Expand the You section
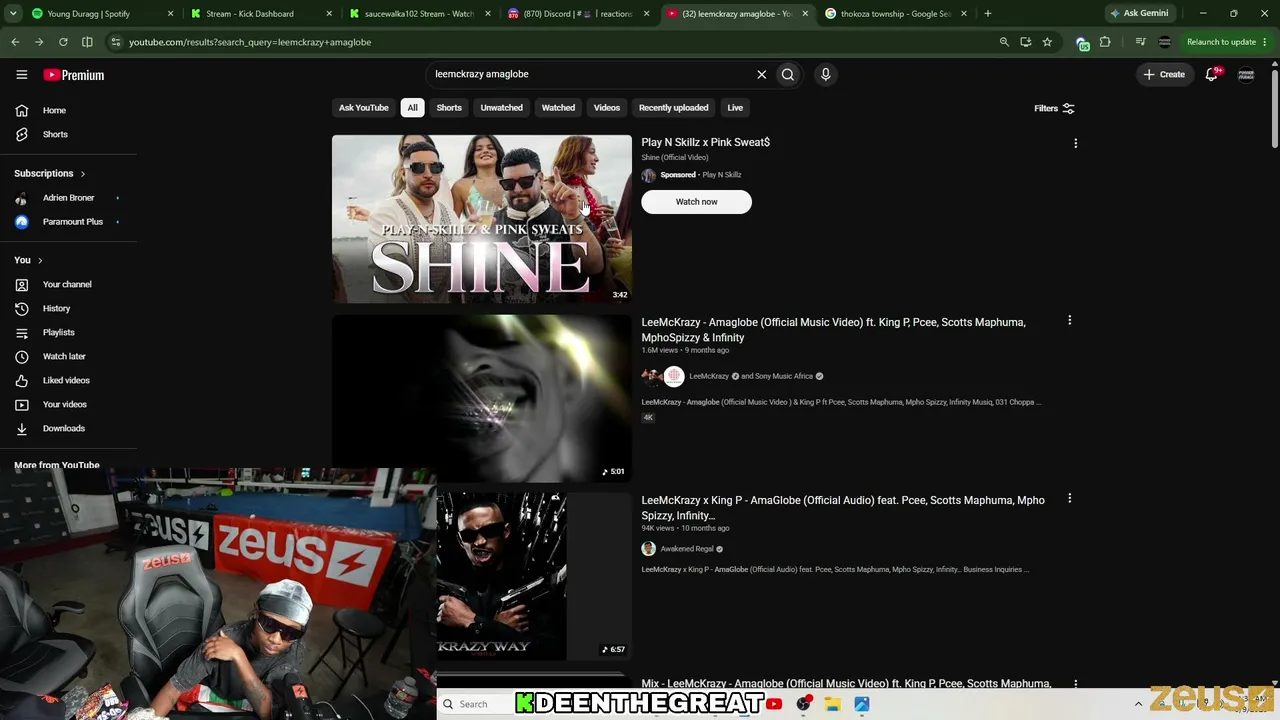 [x=28, y=260]
